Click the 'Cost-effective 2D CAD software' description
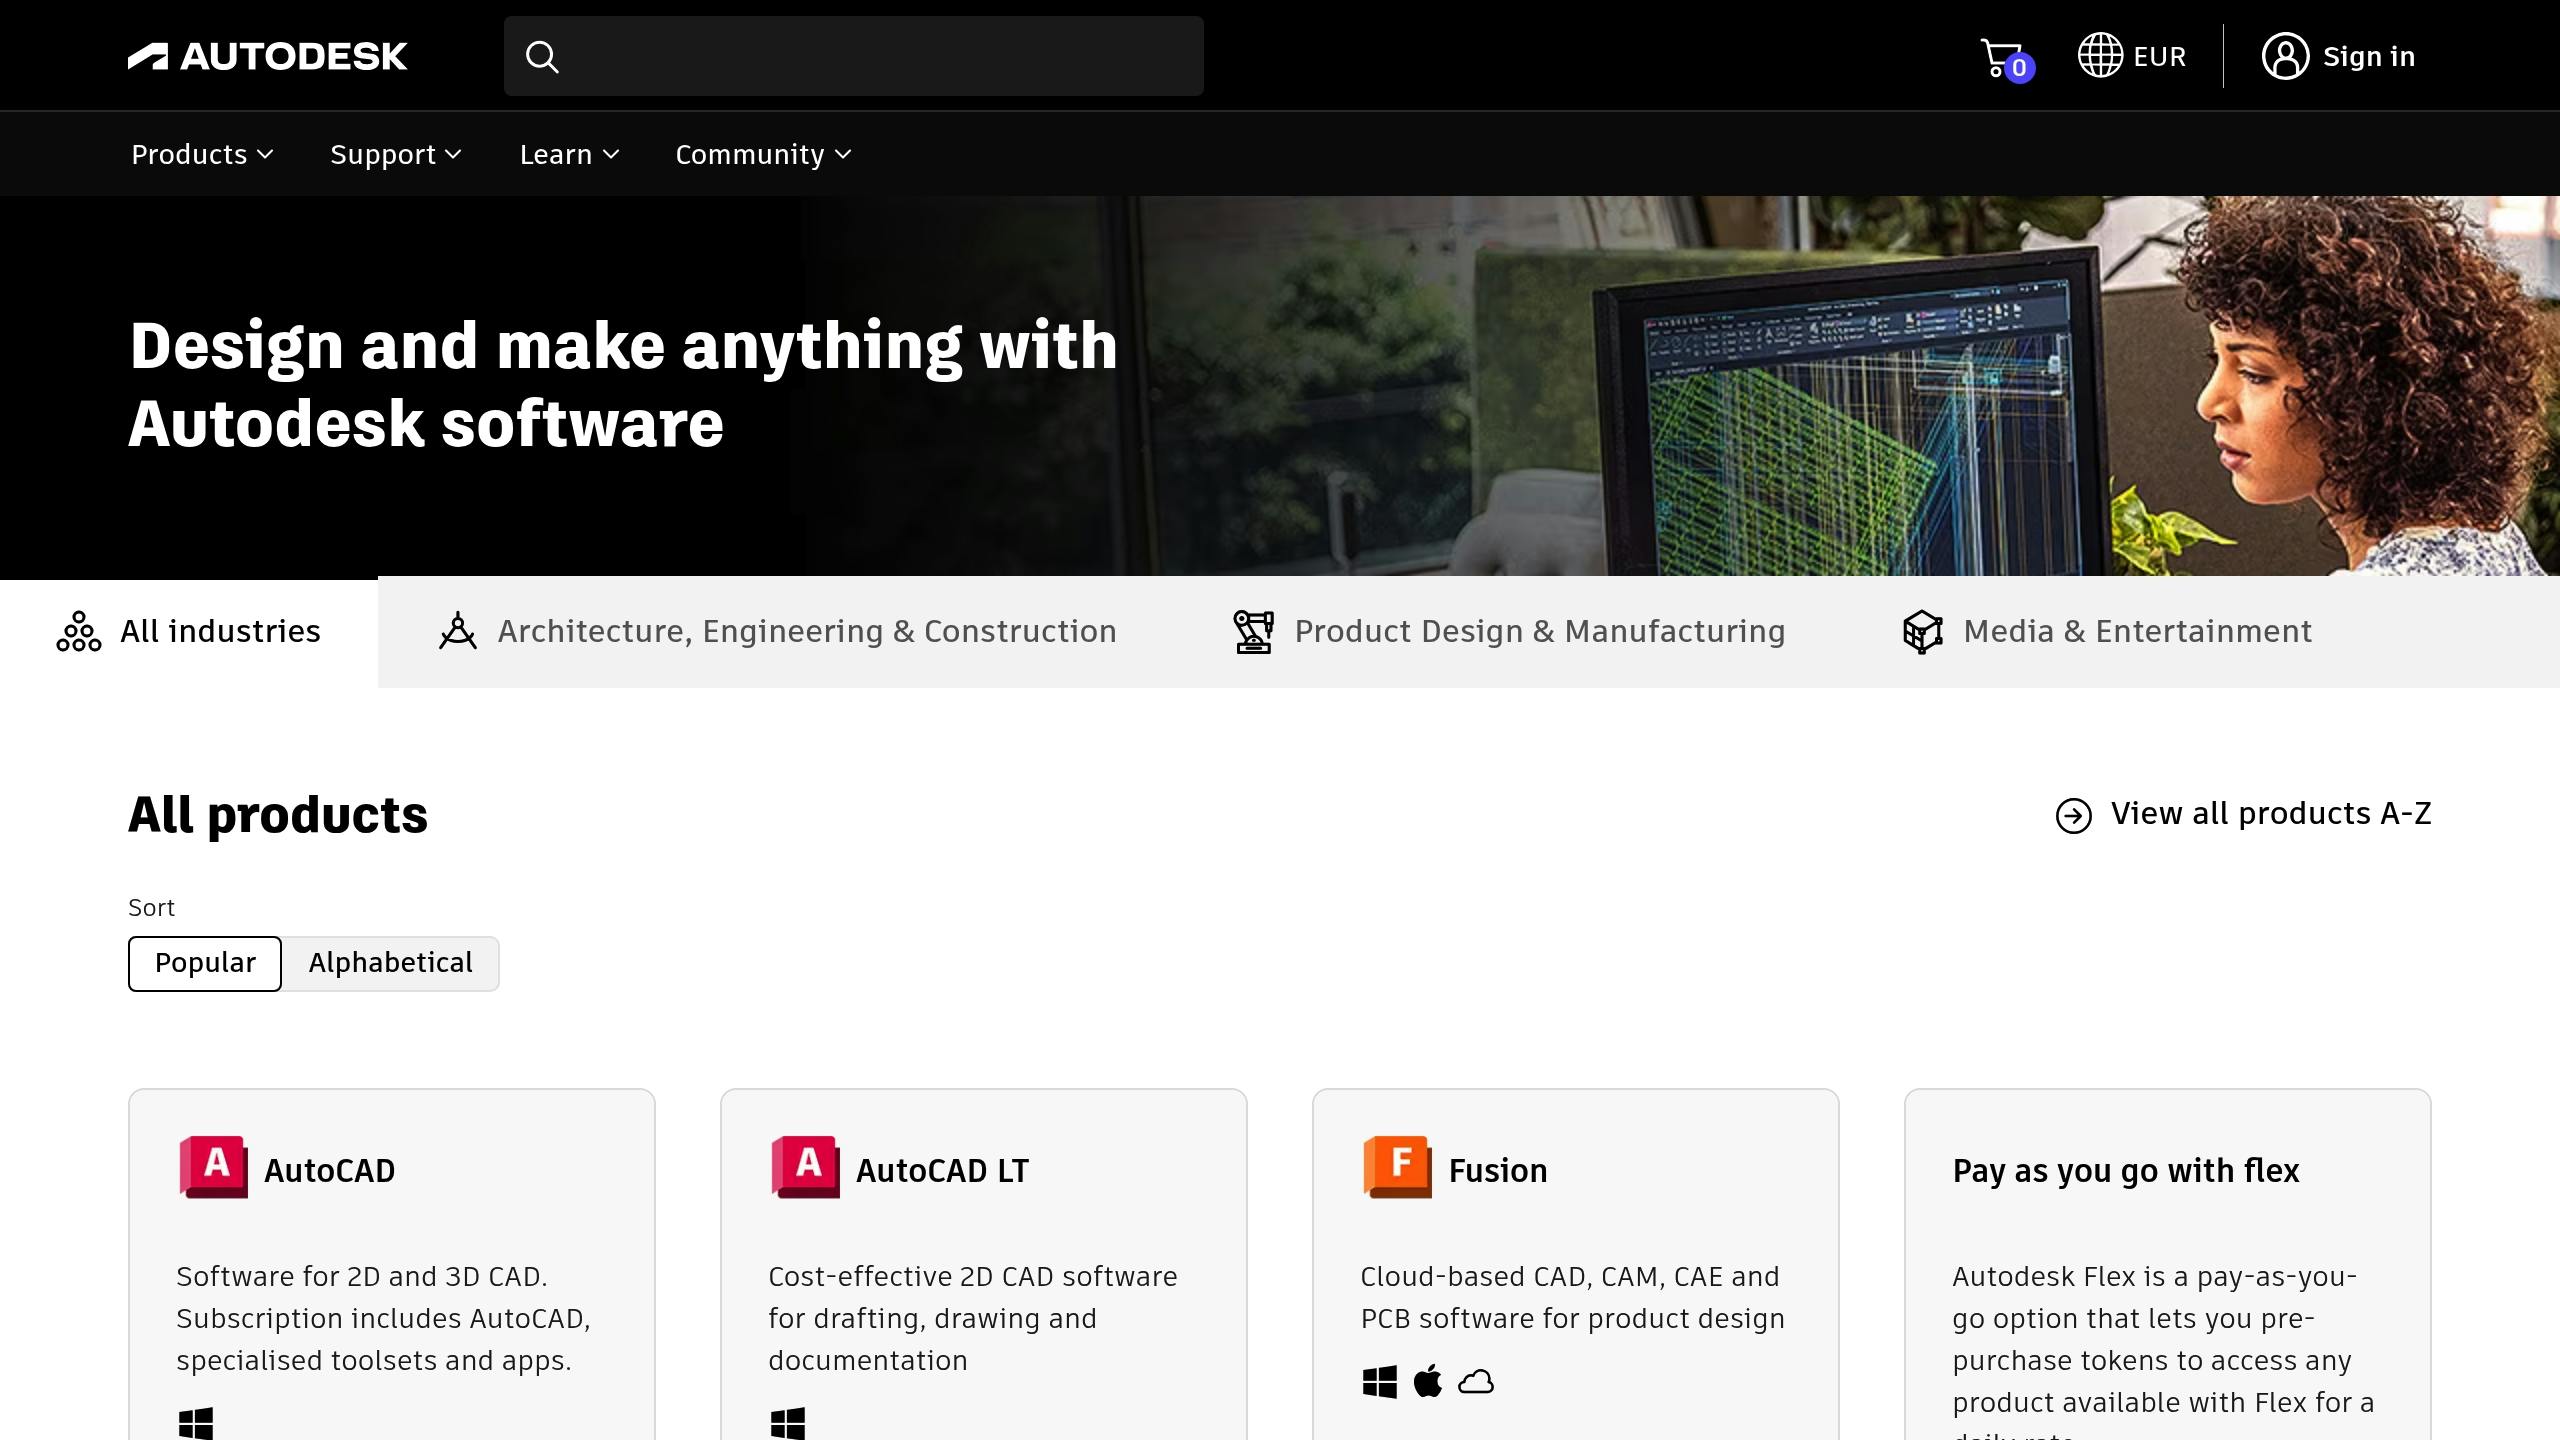 tap(973, 1318)
